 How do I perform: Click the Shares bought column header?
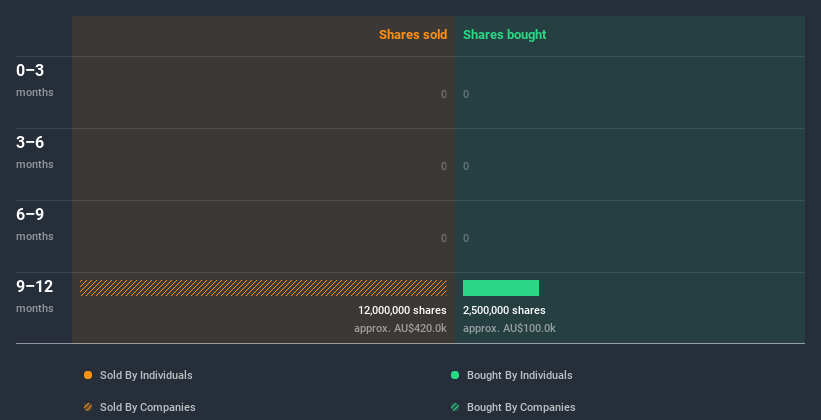(x=504, y=35)
